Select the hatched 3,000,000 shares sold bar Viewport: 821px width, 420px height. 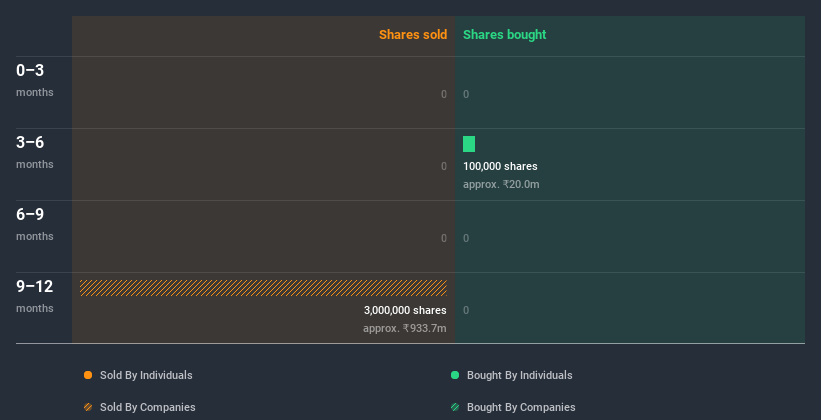click(x=263, y=288)
